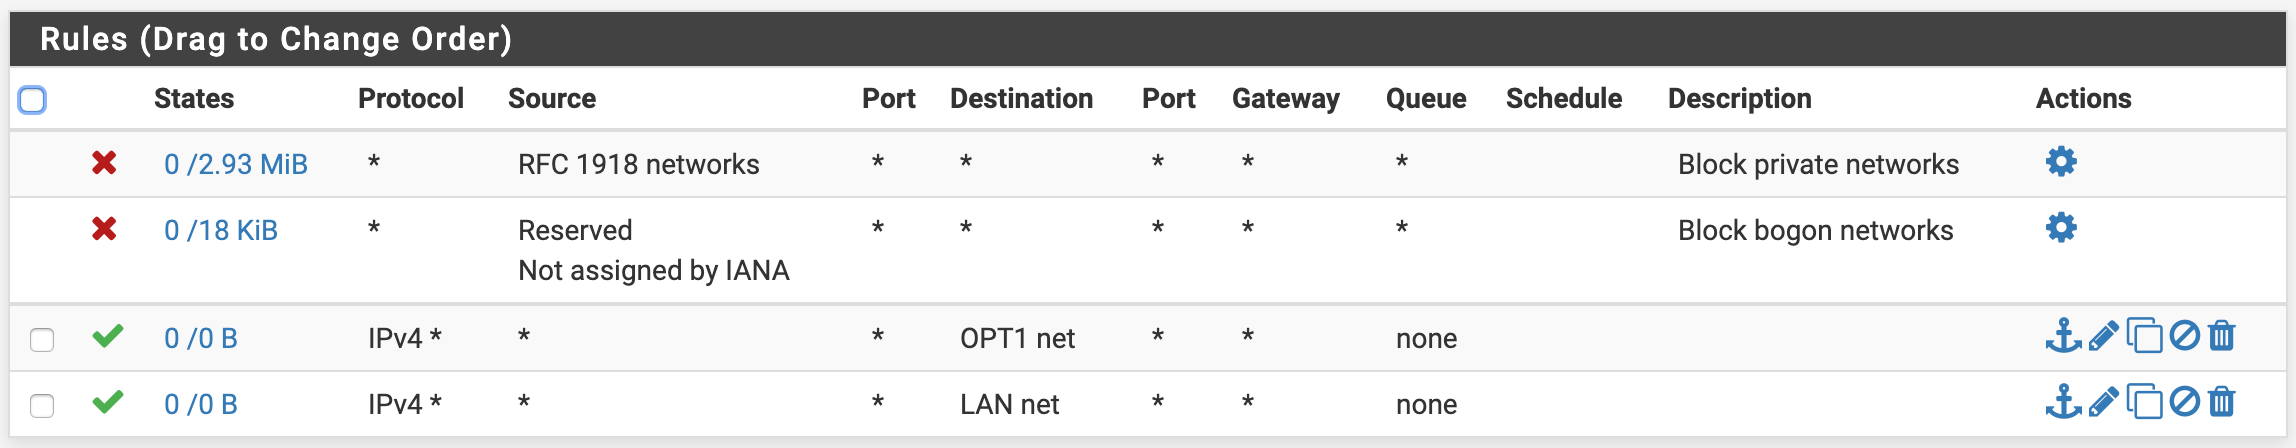Click the 0 /0 B states link for OPT1 net
The width and height of the screenshot is (2296, 448).
tap(201, 338)
